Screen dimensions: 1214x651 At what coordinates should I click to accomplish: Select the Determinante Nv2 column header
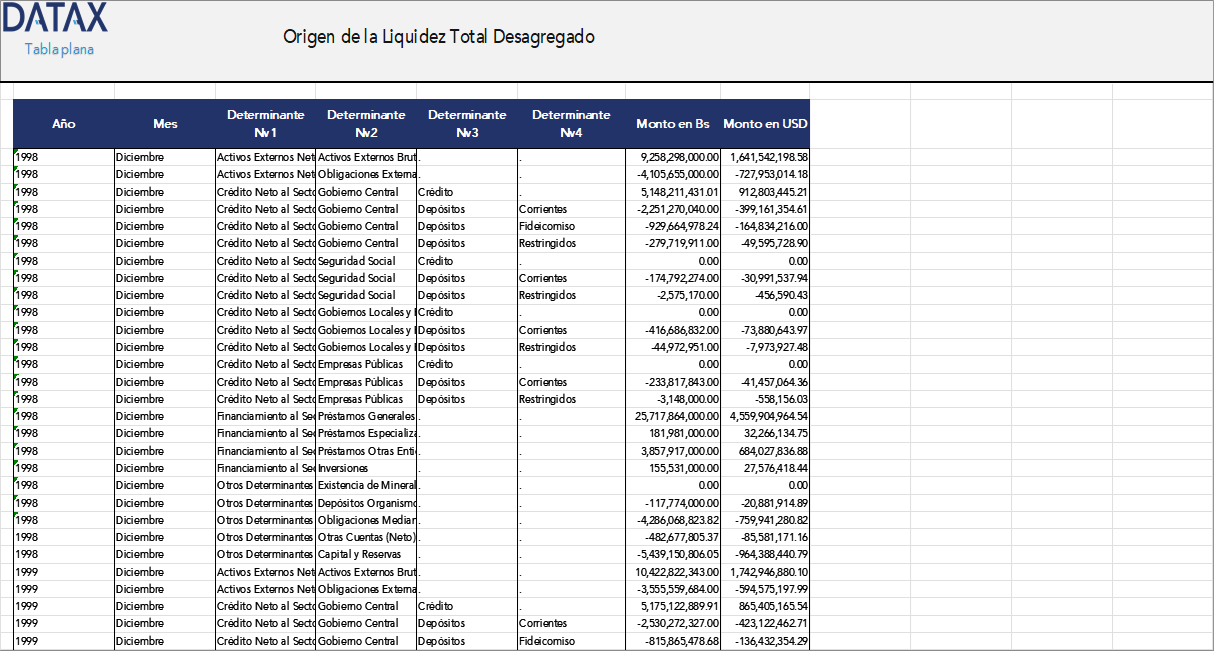pos(366,124)
